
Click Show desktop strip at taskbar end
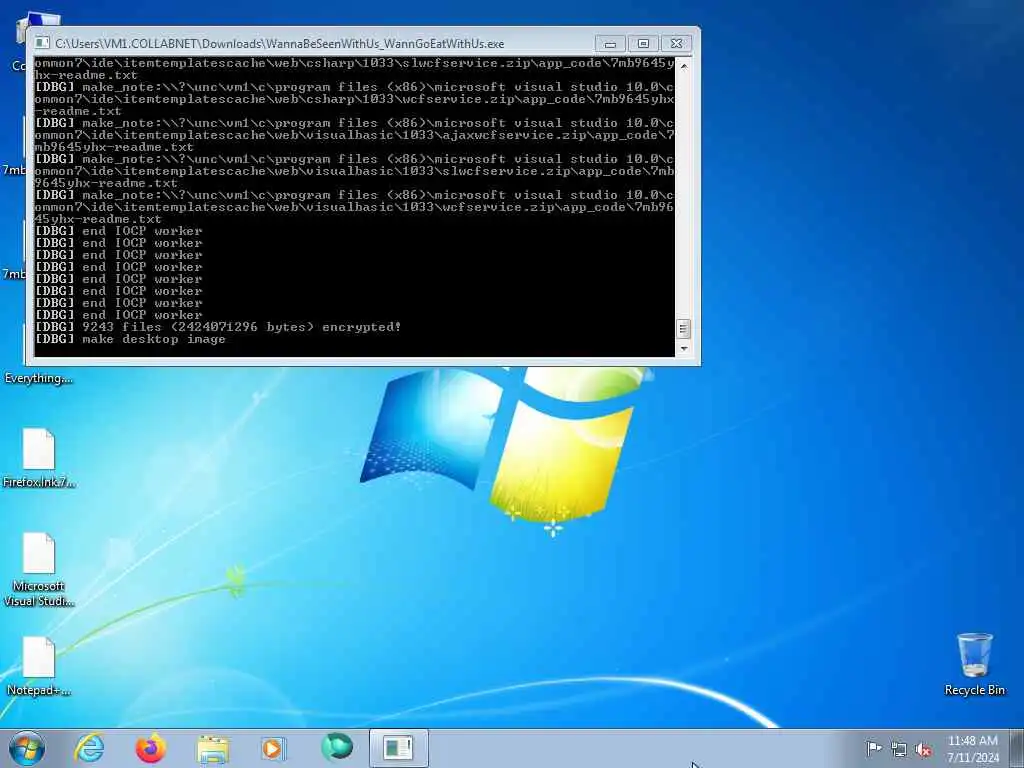click(1016, 748)
